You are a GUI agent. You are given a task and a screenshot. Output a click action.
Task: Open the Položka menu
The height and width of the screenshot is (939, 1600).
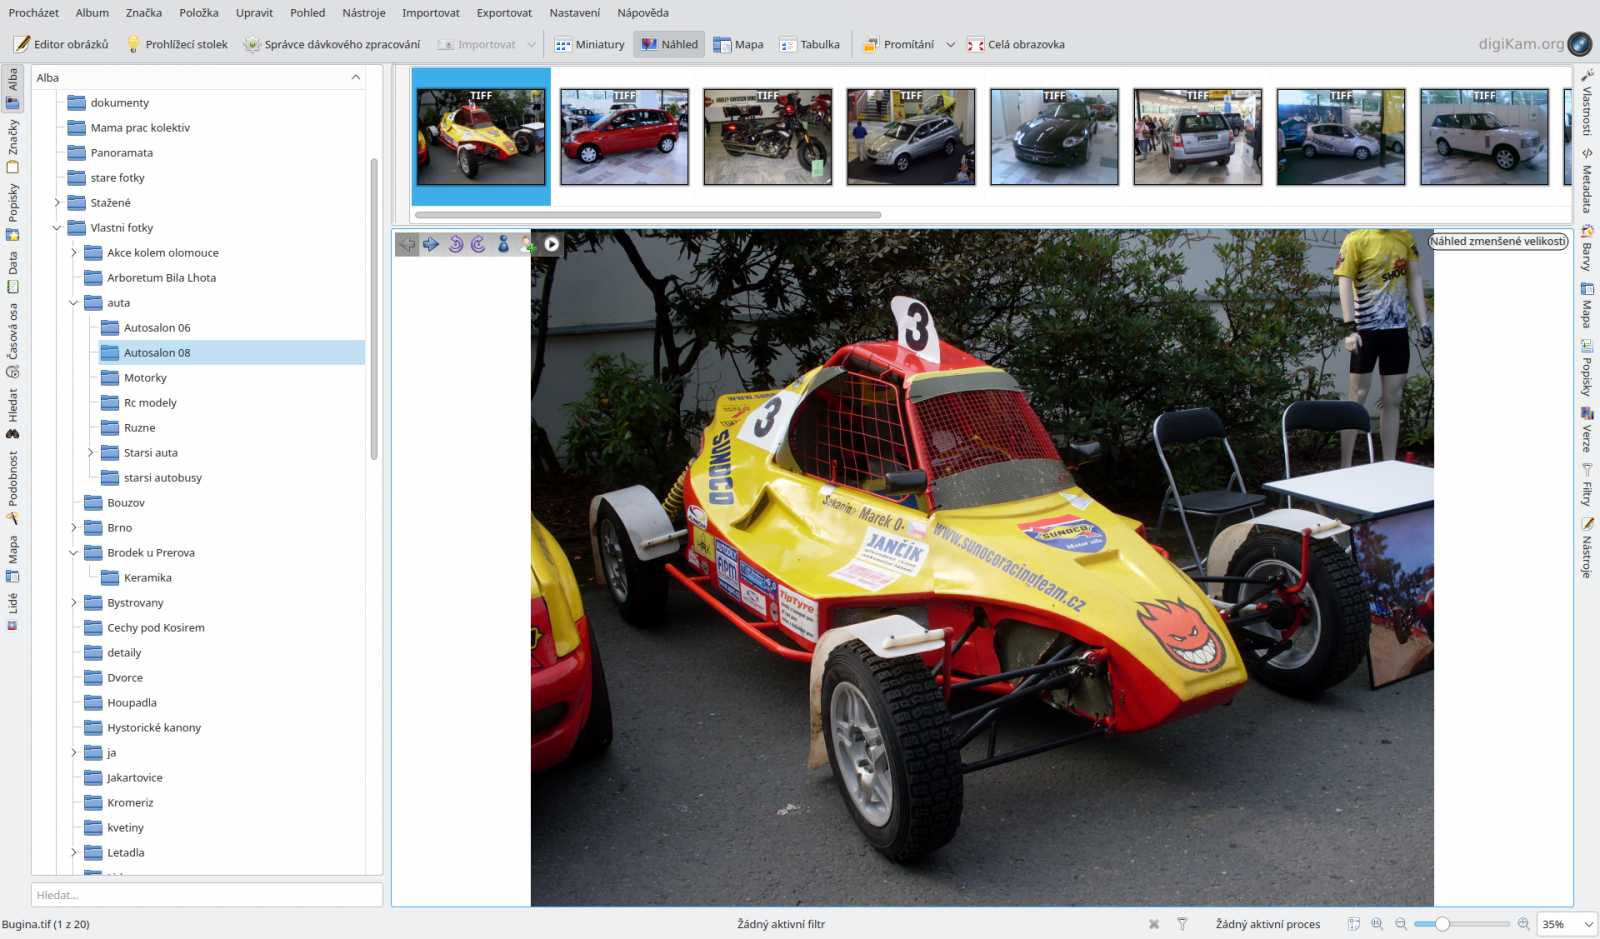(x=199, y=13)
